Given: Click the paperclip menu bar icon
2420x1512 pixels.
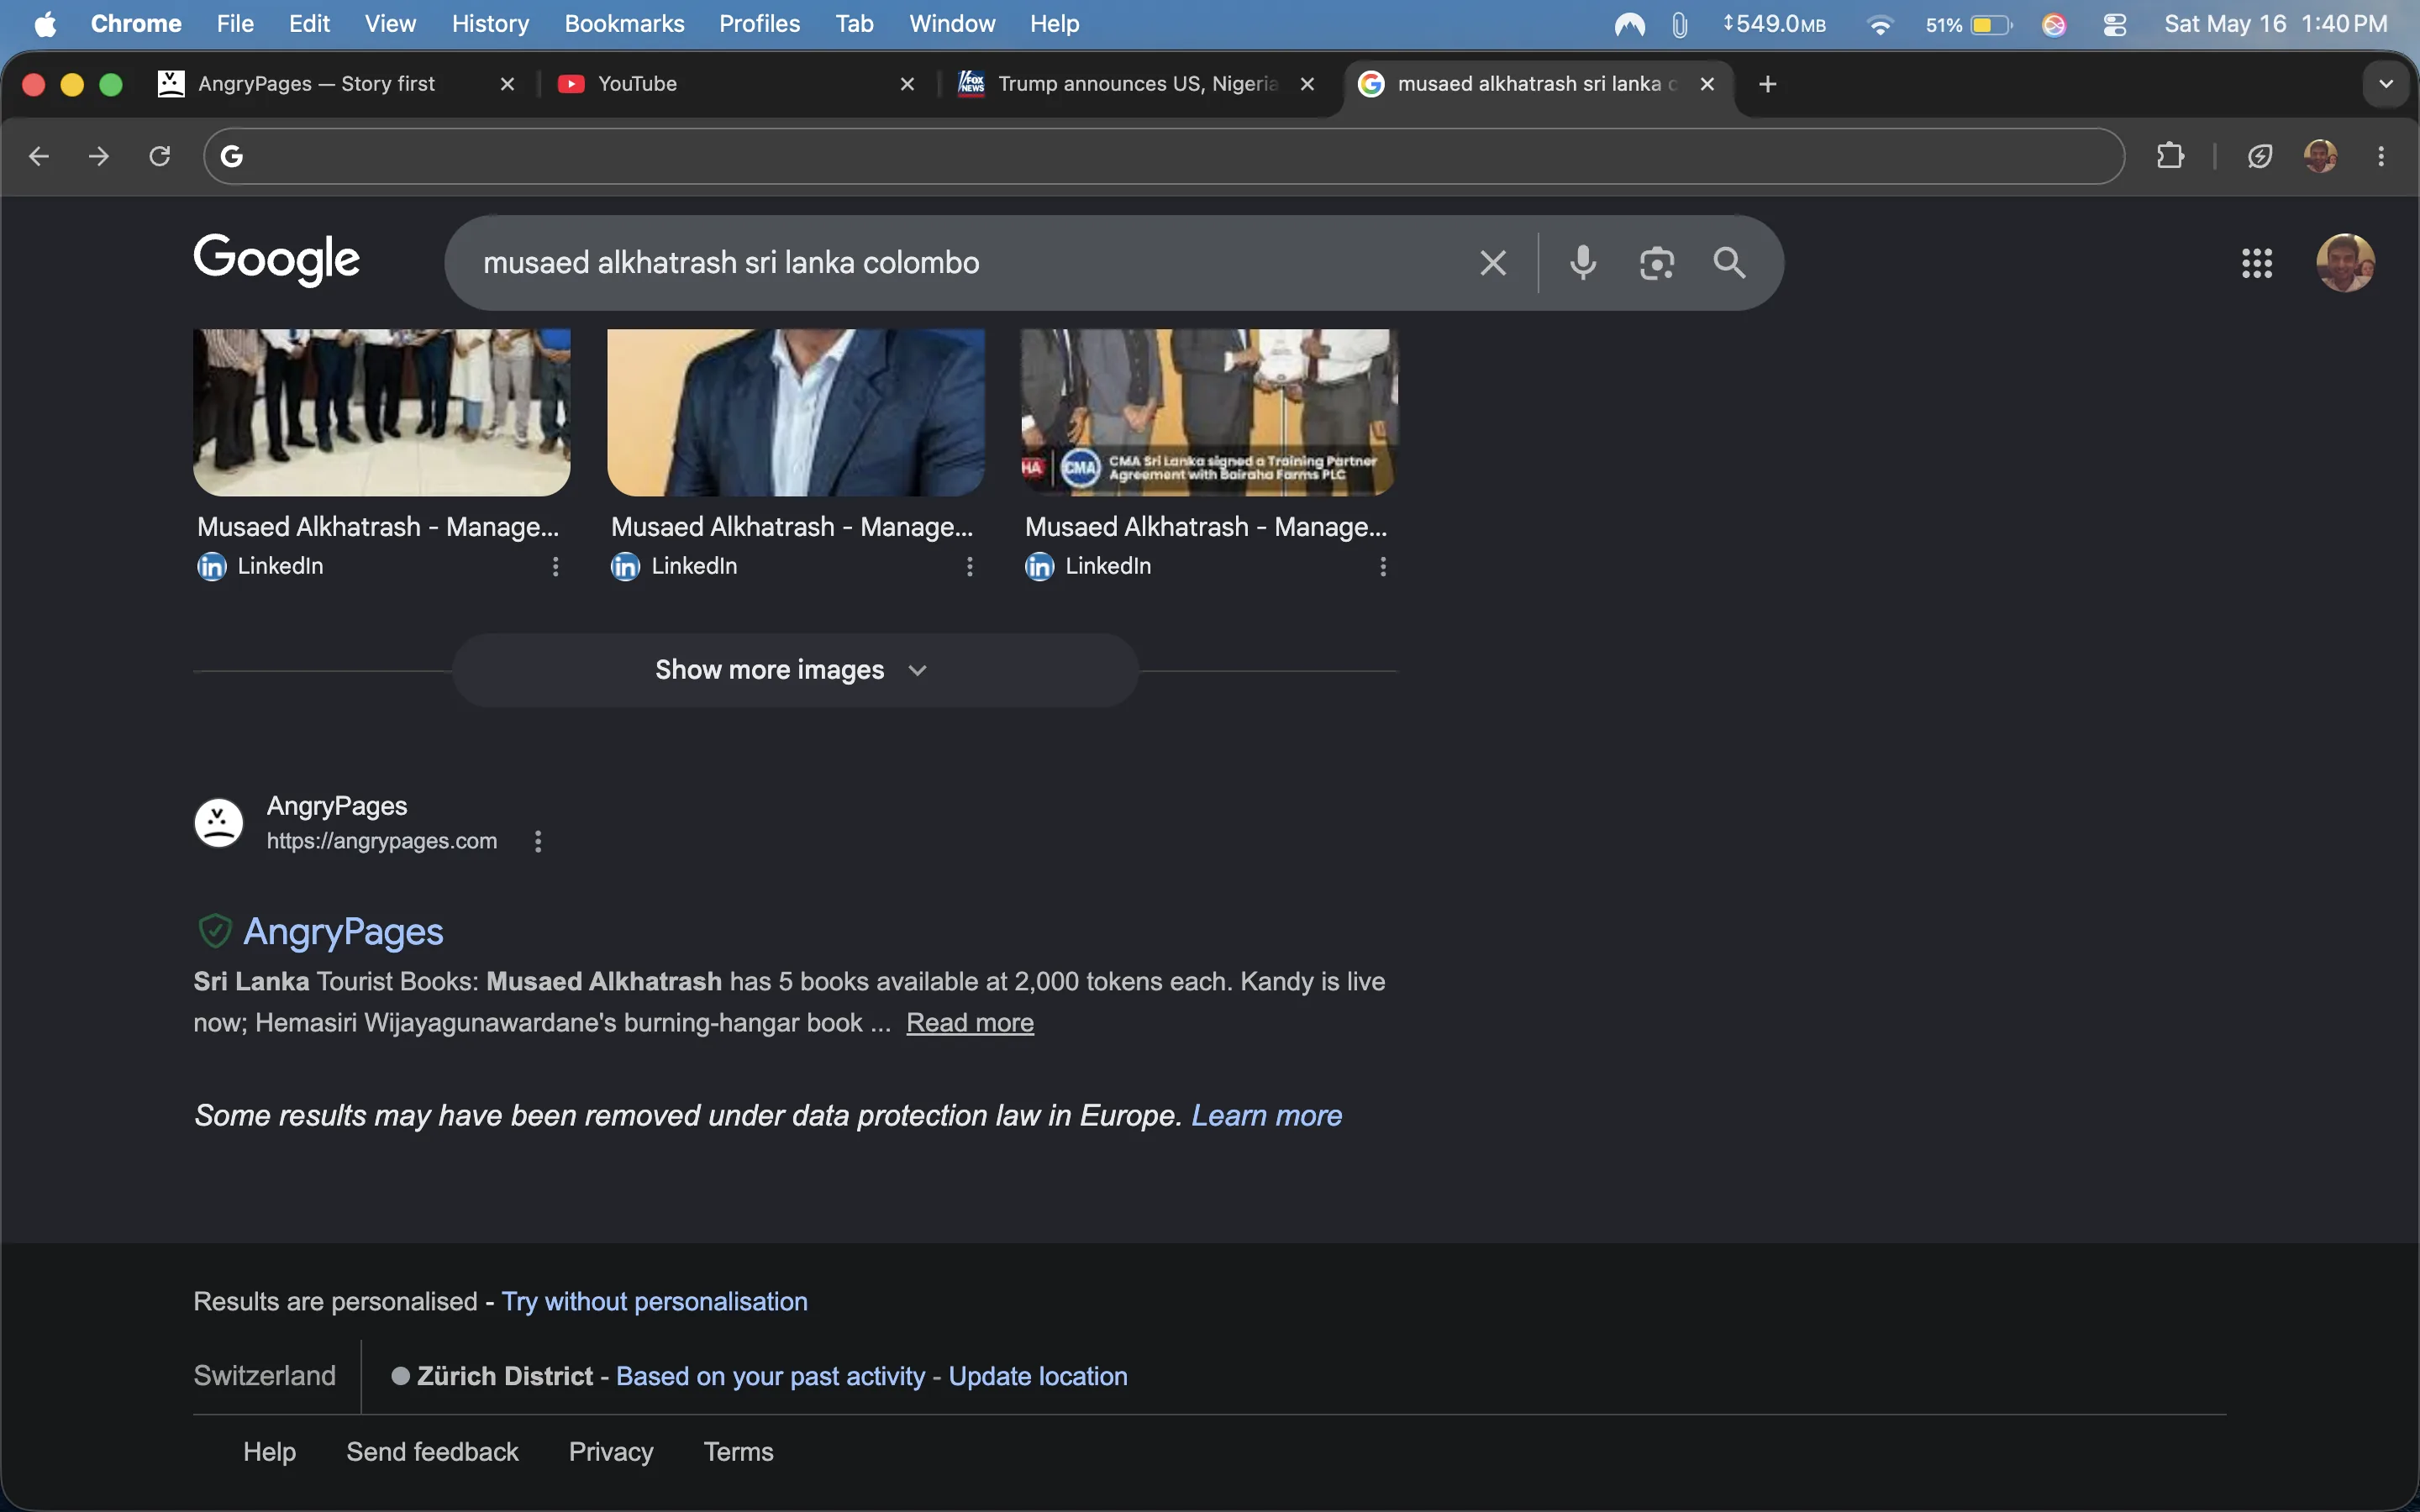Looking at the screenshot, I should pyautogui.click(x=1680, y=24).
